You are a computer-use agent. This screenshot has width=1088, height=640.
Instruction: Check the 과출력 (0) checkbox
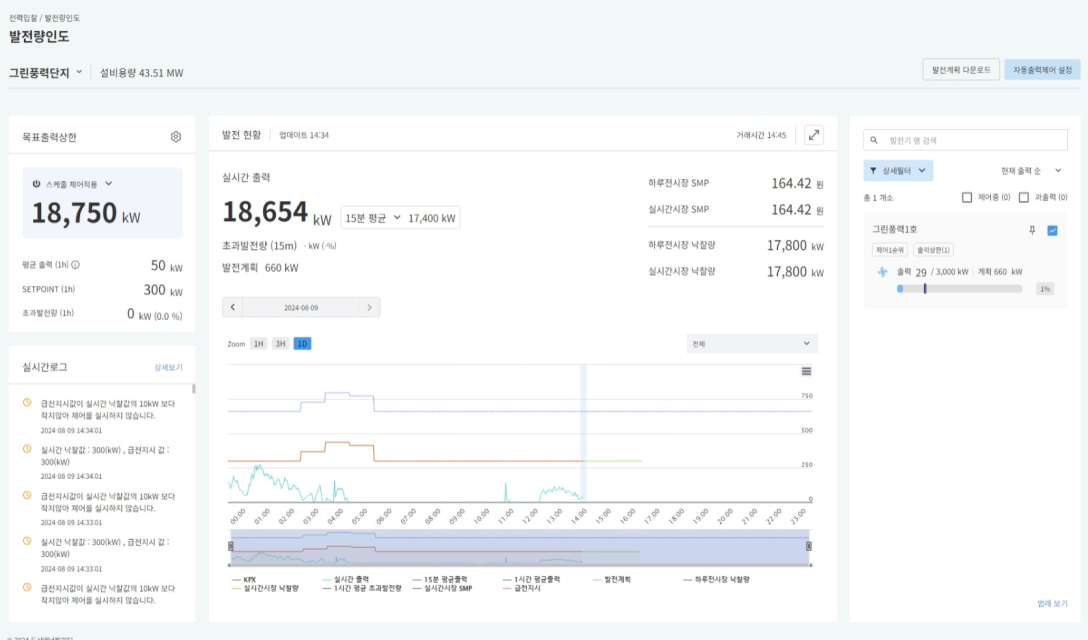tap(1023, 198)
